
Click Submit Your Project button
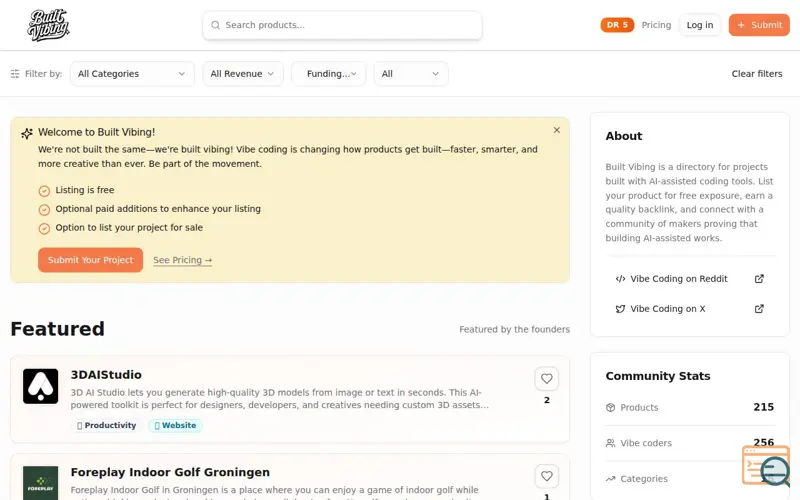pos(90,260)
